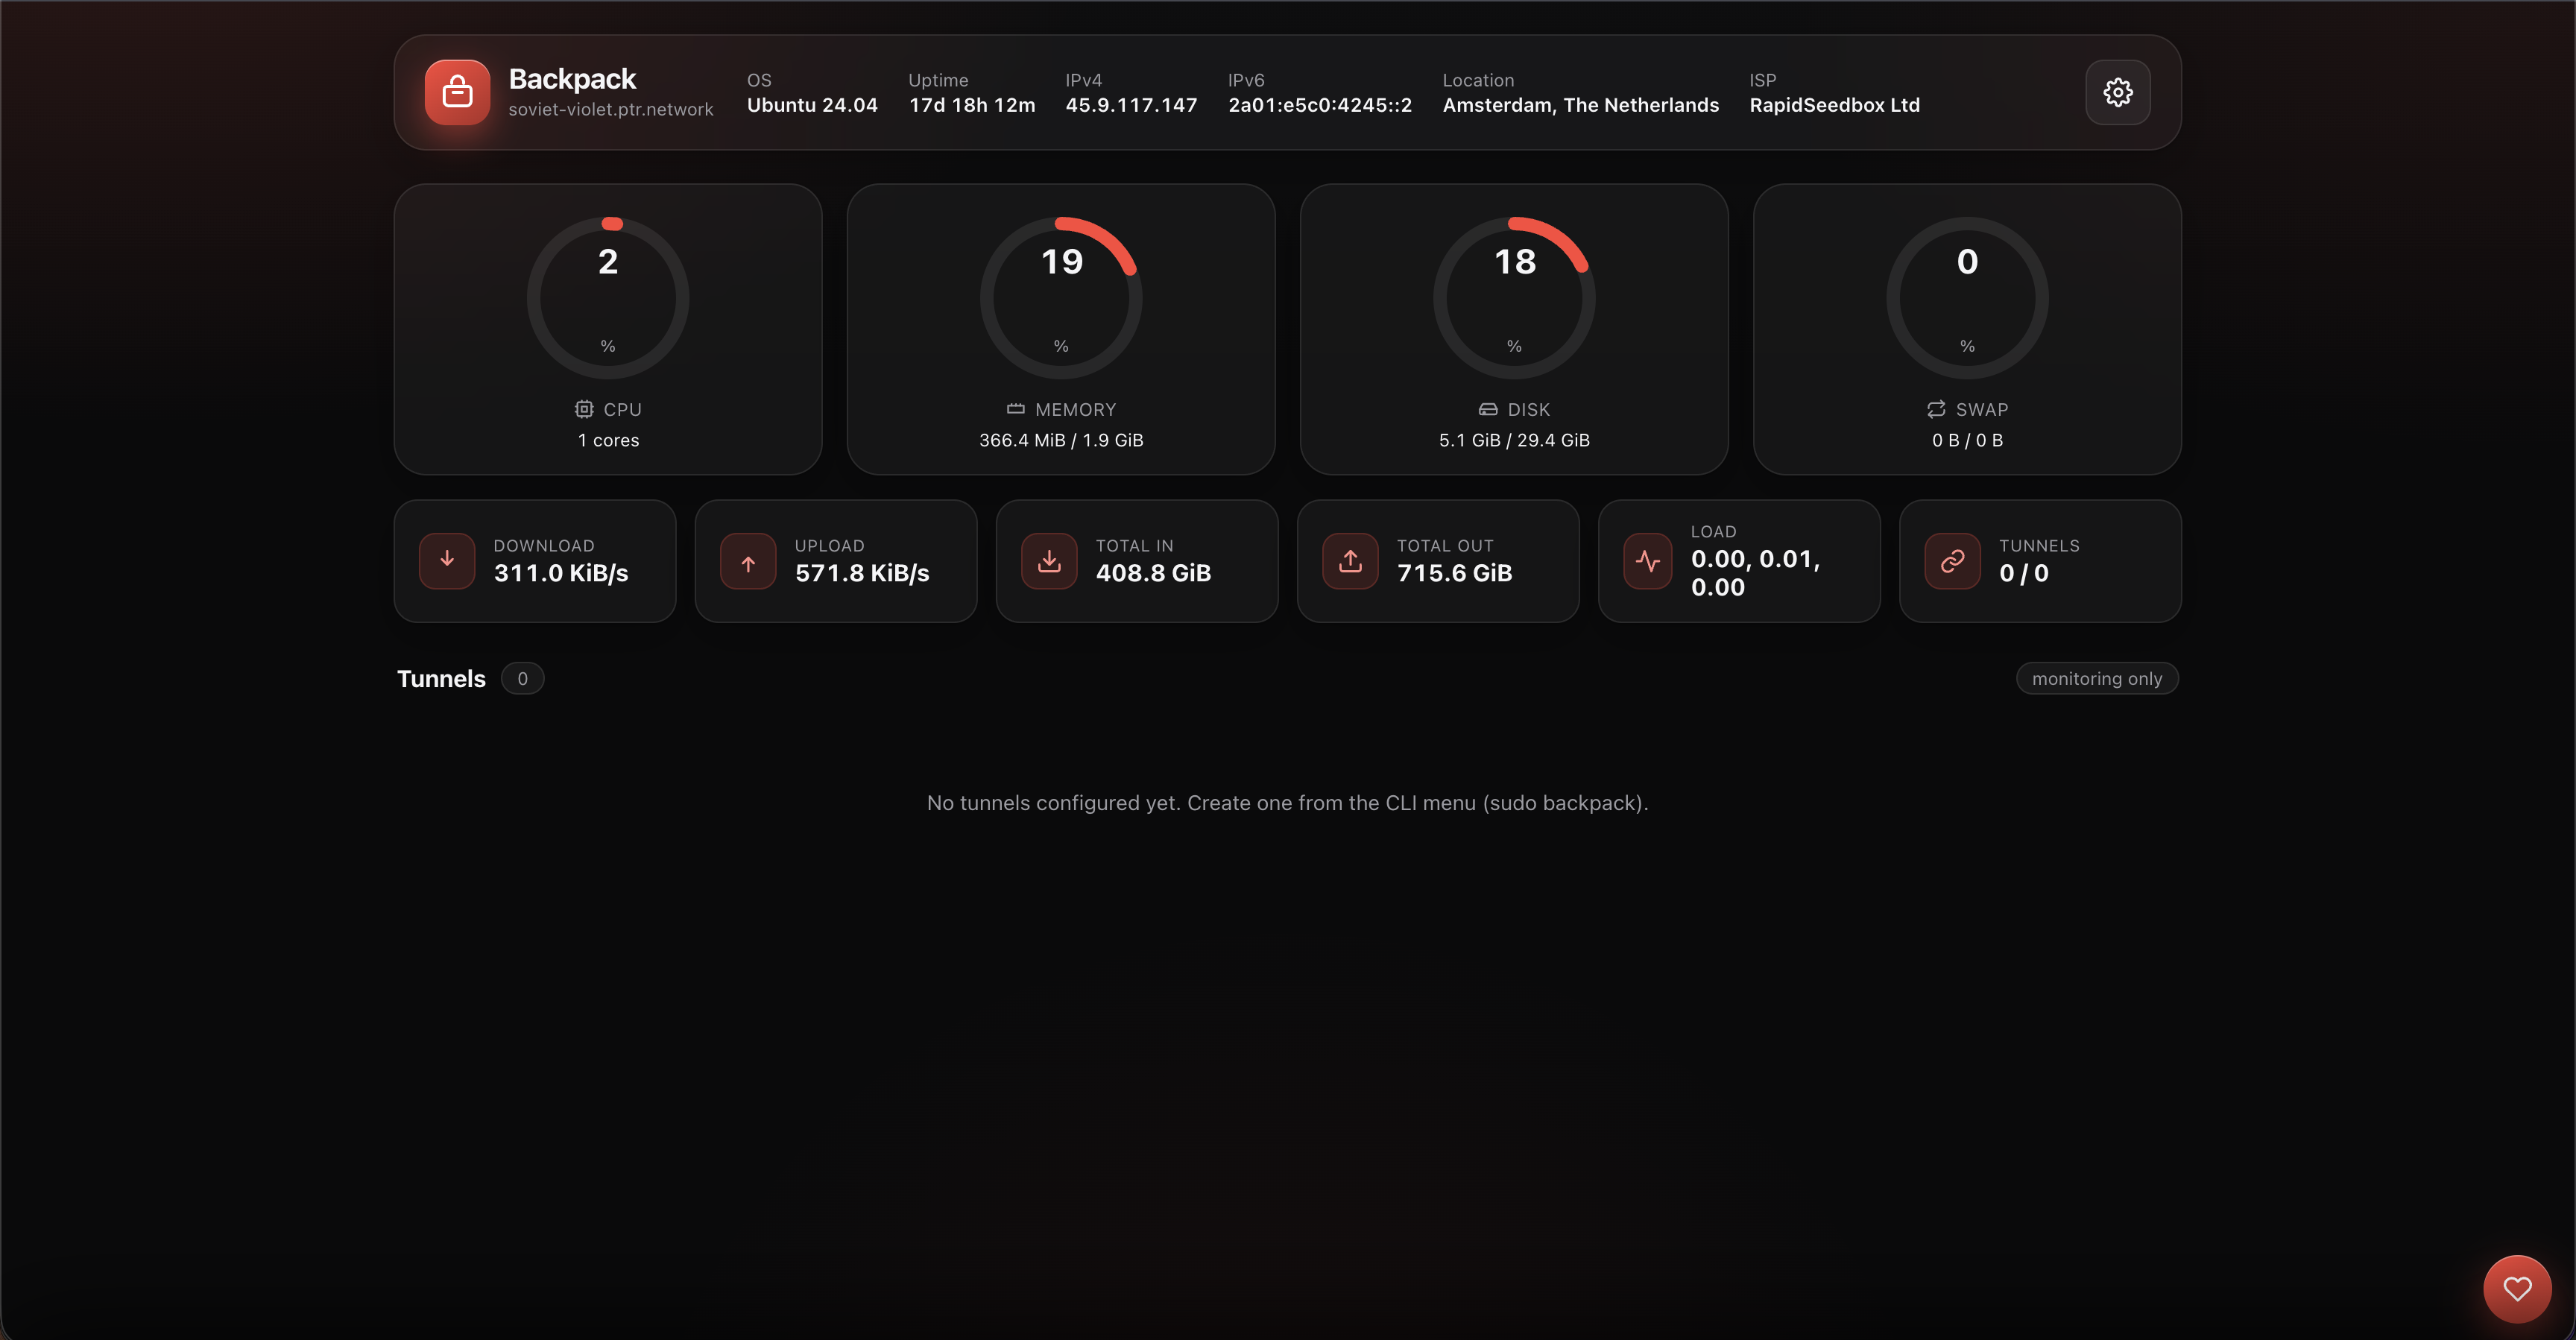Click the Tunnels stat value 0 / 0
The image size is (2576, 1340).
click(x=2024, y=573)
